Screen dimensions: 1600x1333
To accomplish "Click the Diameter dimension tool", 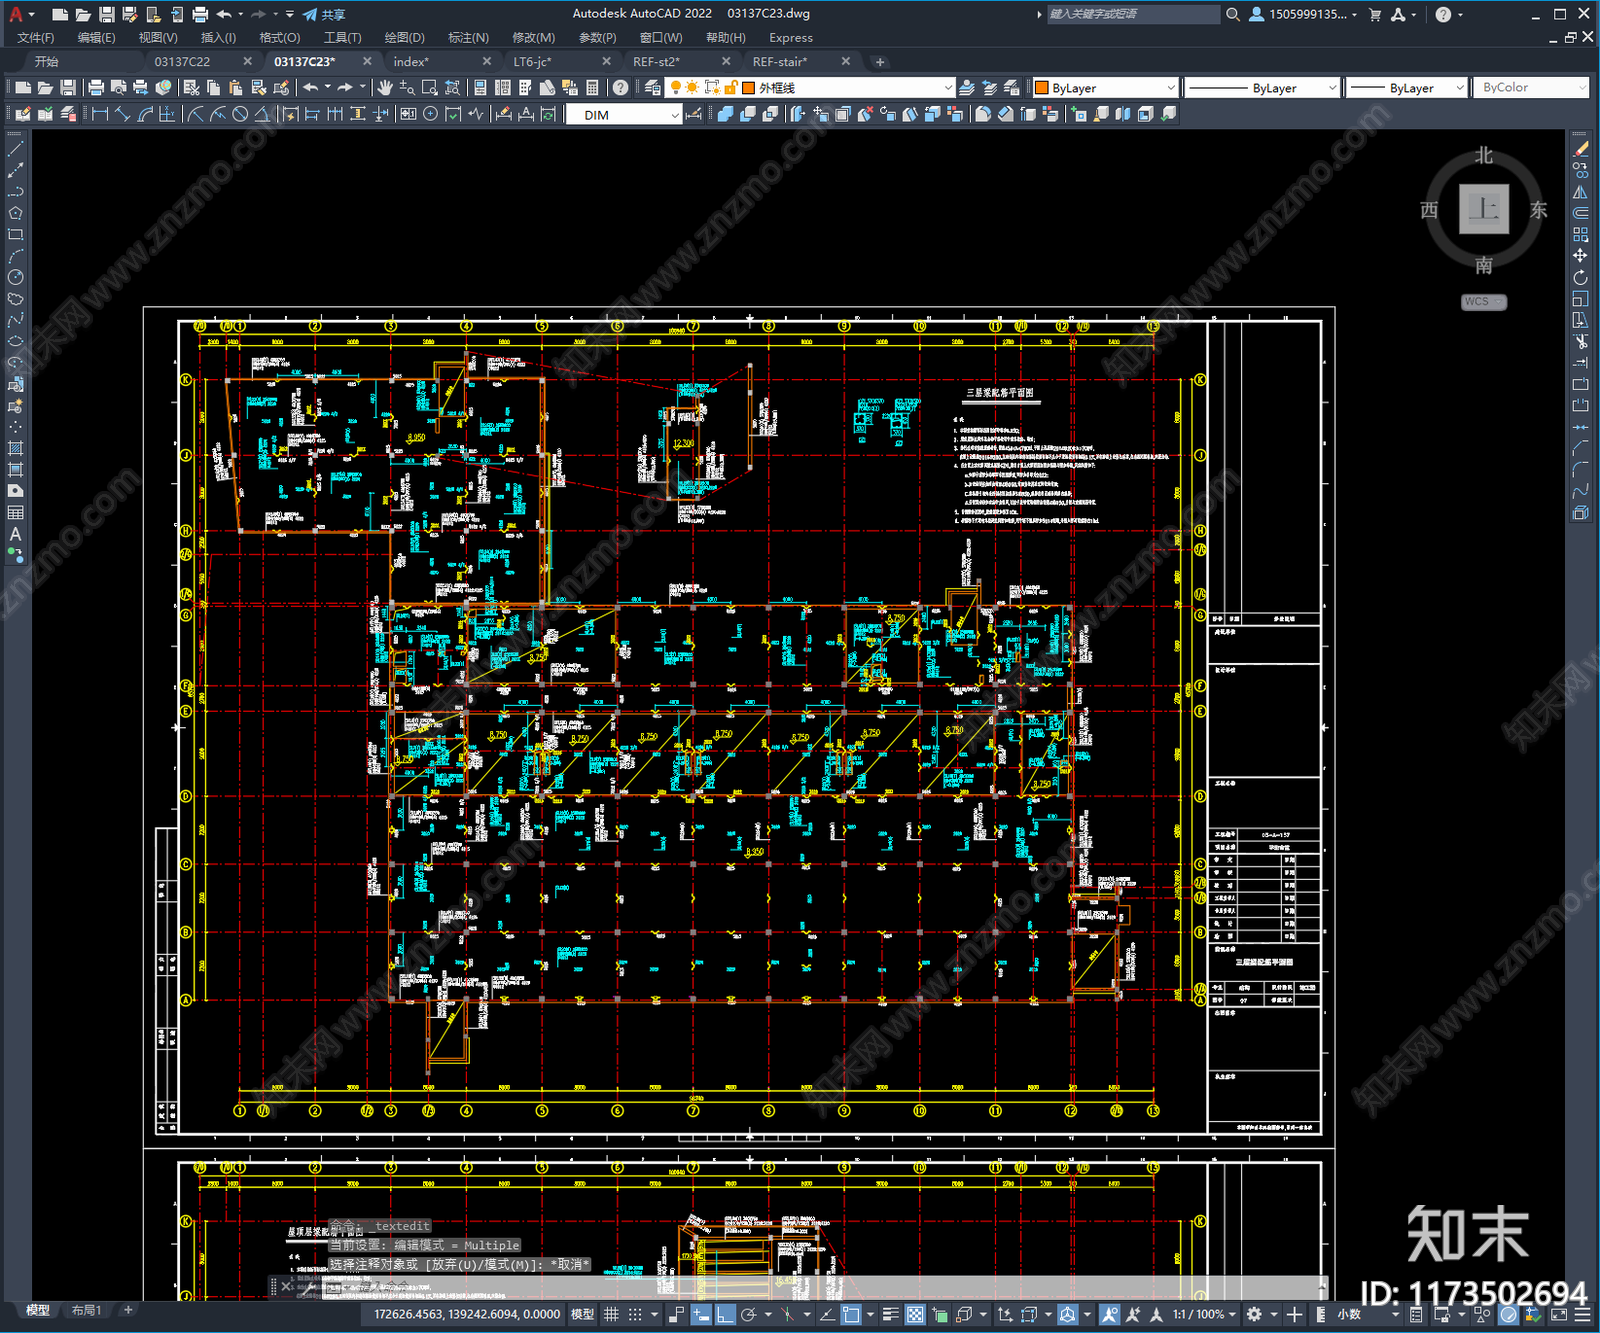I will click(x=240, y=114).
